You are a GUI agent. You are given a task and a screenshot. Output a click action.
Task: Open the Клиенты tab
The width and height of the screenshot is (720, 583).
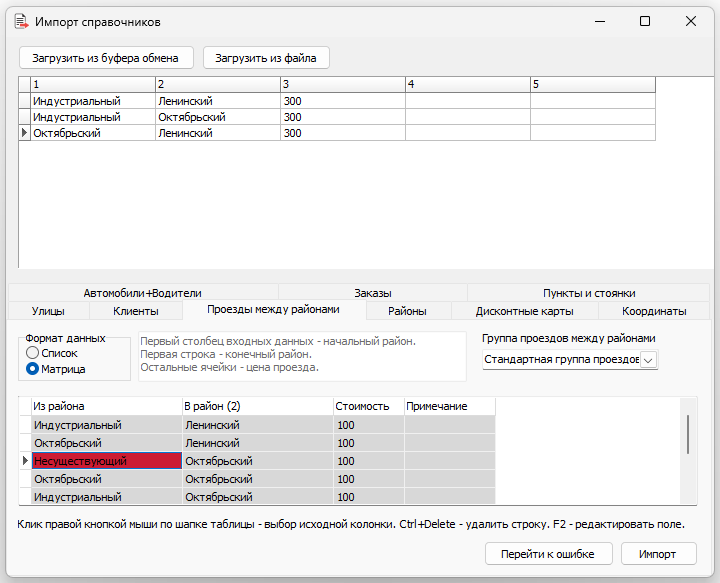[x=135, y=311]
